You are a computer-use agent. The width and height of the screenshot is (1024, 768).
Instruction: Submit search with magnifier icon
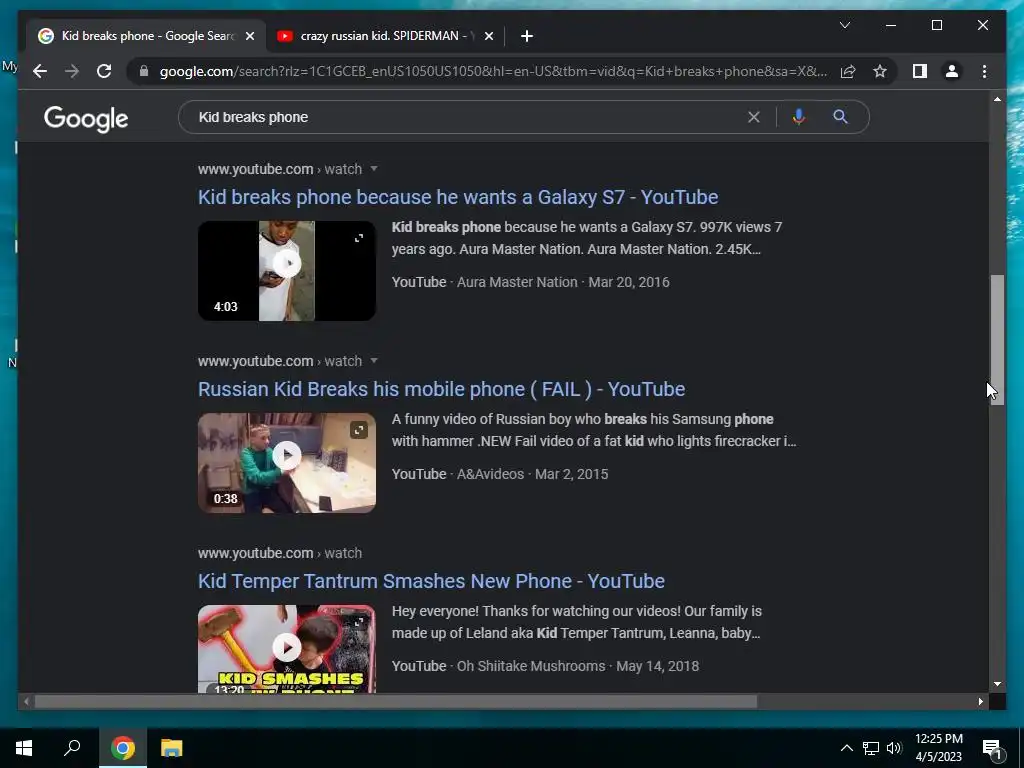[840, 117]
